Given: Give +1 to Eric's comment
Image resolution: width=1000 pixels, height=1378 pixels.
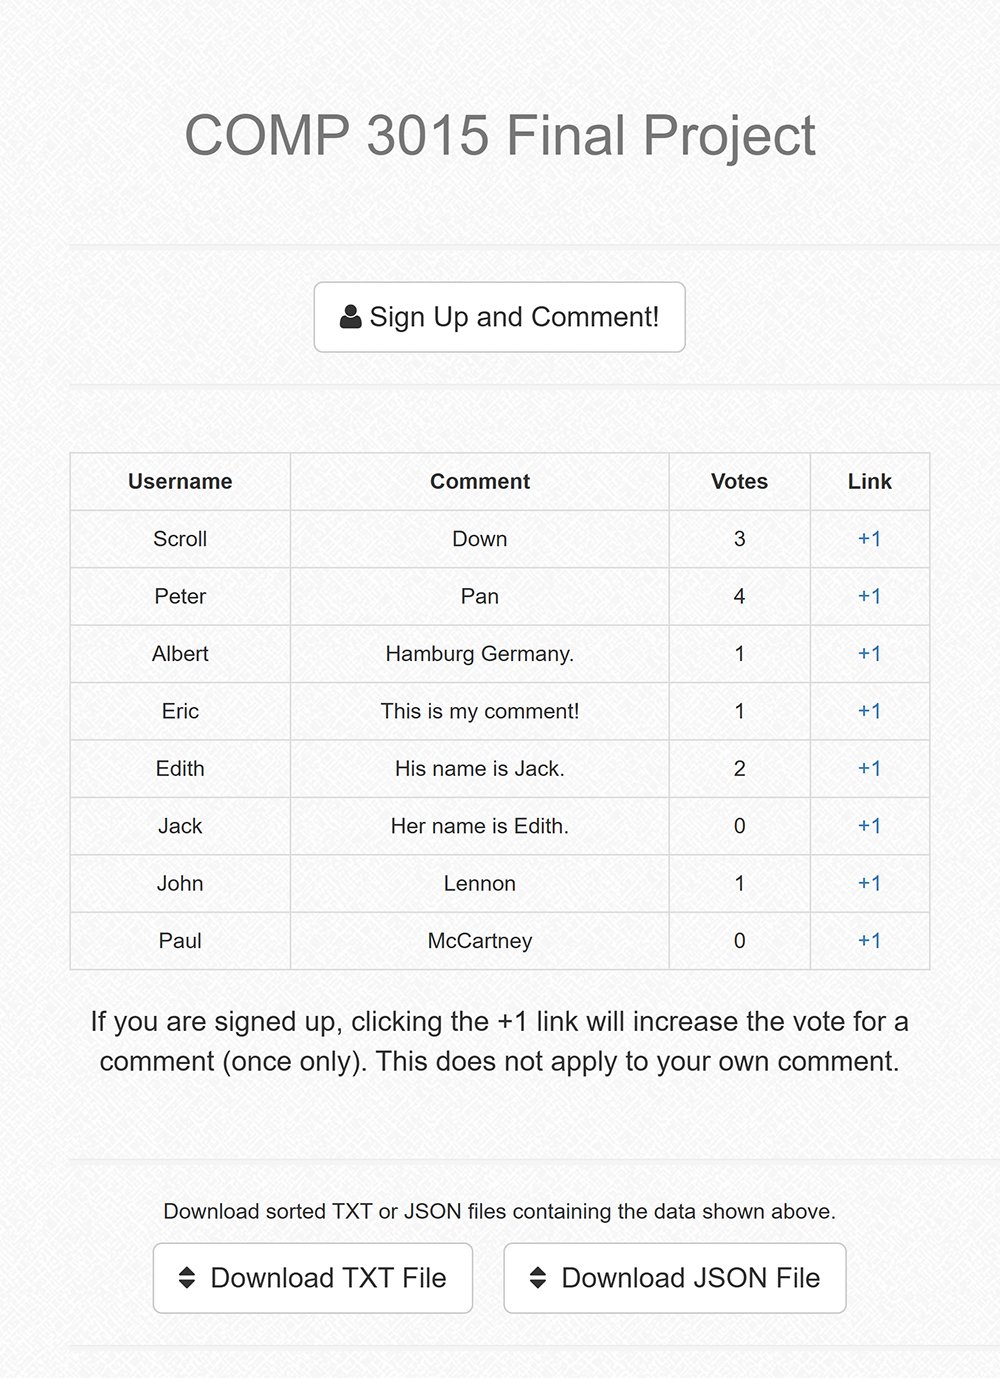Looking at the screenshot, I should 869,711.
